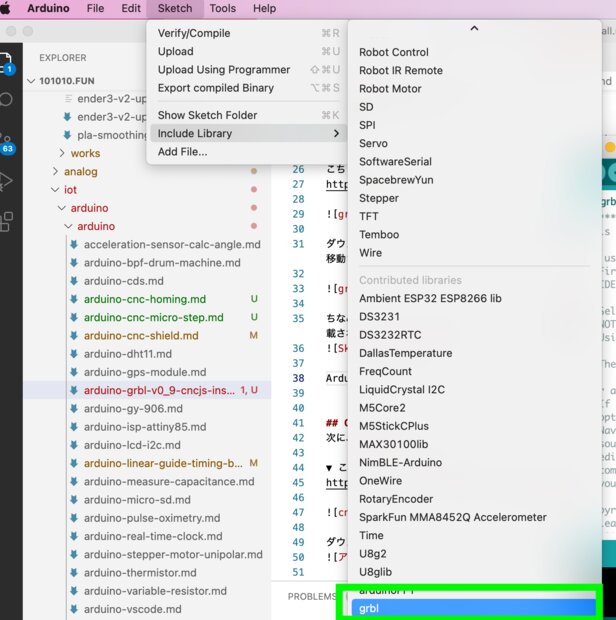Choose Export compiled Binary
Viewport: 616px width, 620px height.
point(247,88)
